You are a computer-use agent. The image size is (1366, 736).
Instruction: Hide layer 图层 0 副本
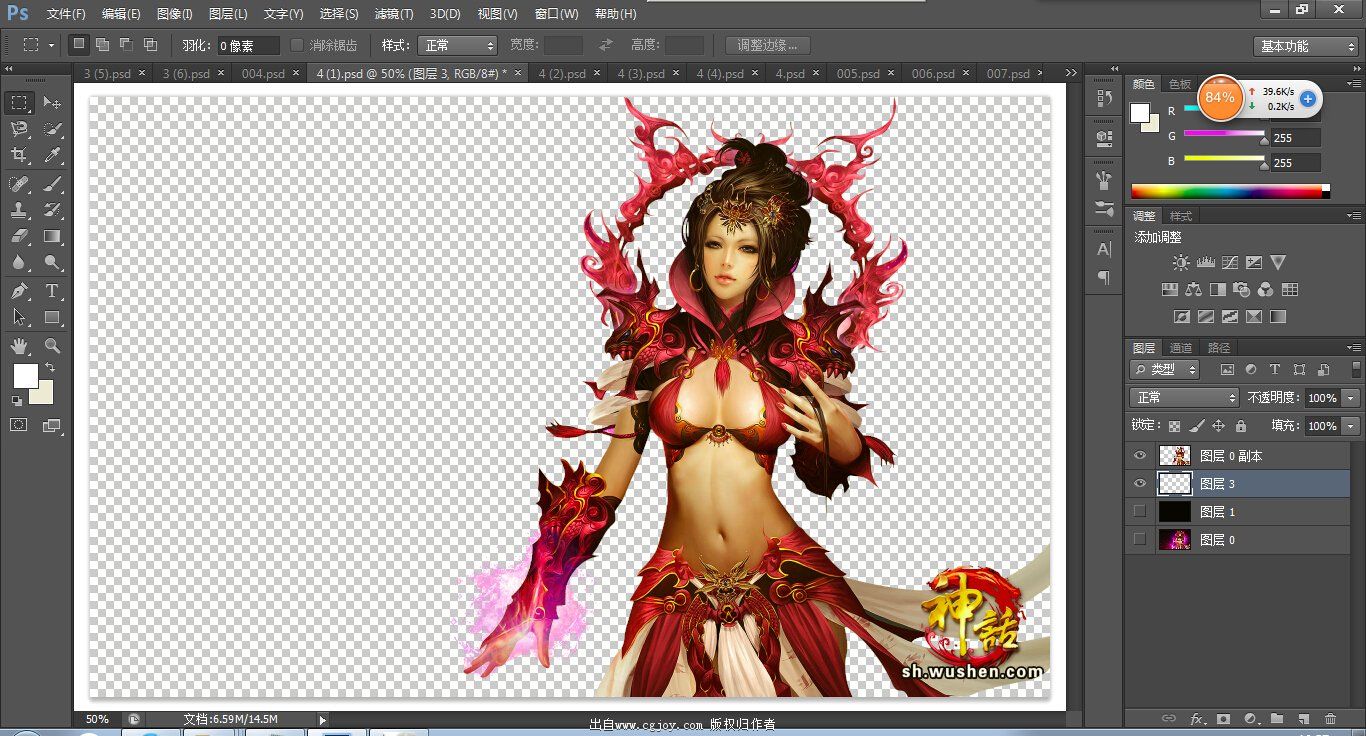pyautogui.click(x=1139, y=456)
